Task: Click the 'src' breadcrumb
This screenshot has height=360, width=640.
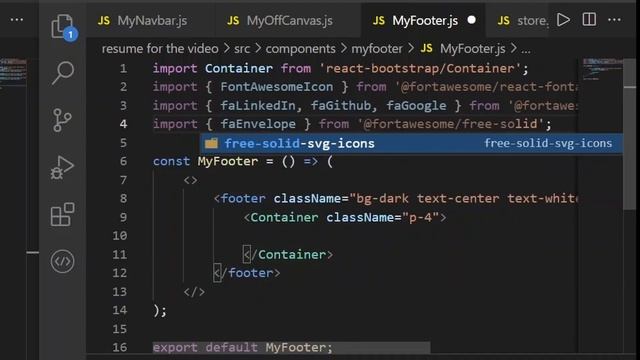Action: pos(242,49)
